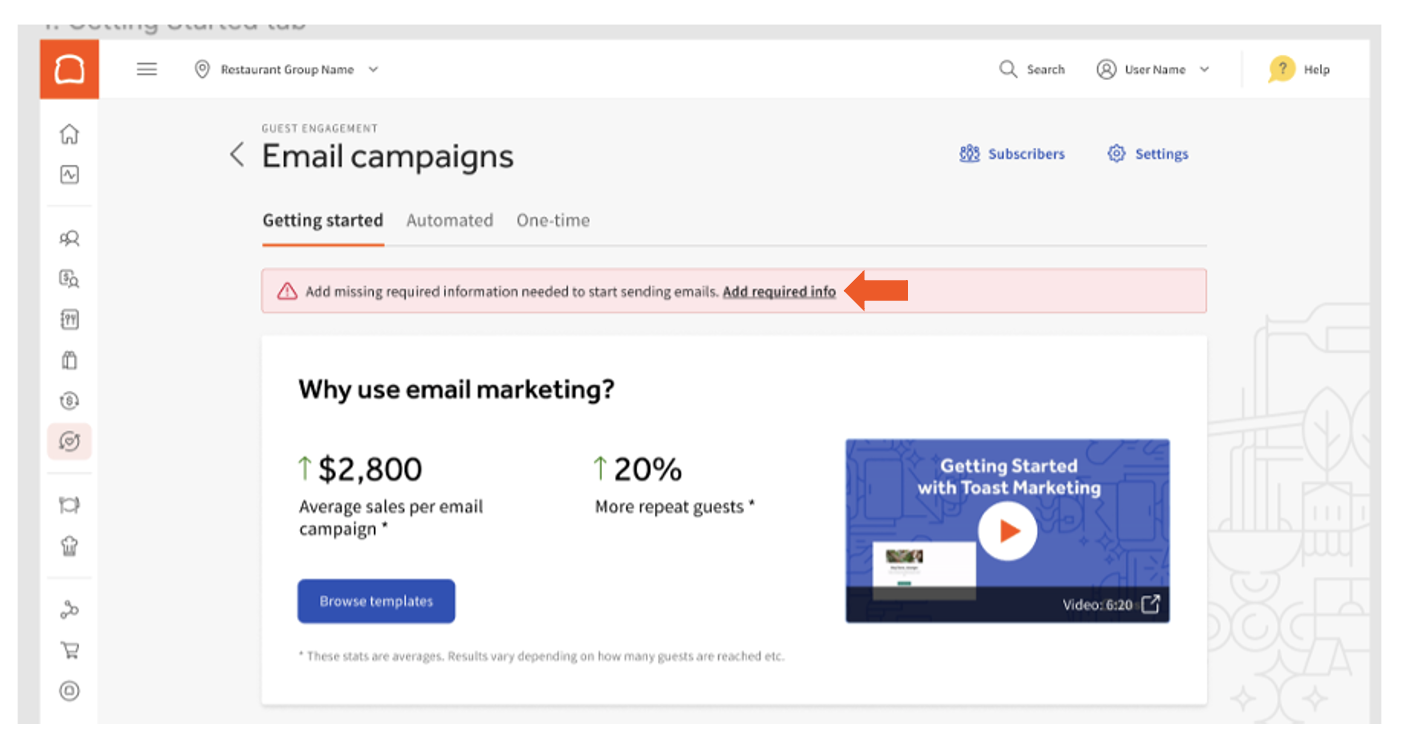This screenshot has width=1402, height=740.
Task: Click the Browse templates button
Action: pyautogui.click(x=376, y=601)
